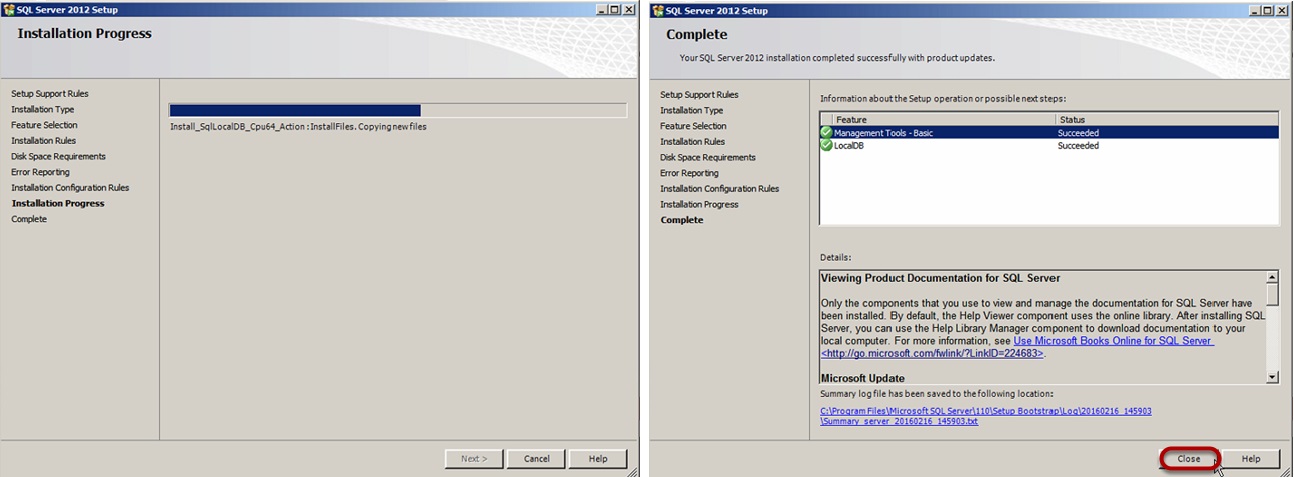Click SQL Server Setup icon in left titlebar
Image resolution: width=1294 pixels, height=477 pixels.
pos(9,9)
